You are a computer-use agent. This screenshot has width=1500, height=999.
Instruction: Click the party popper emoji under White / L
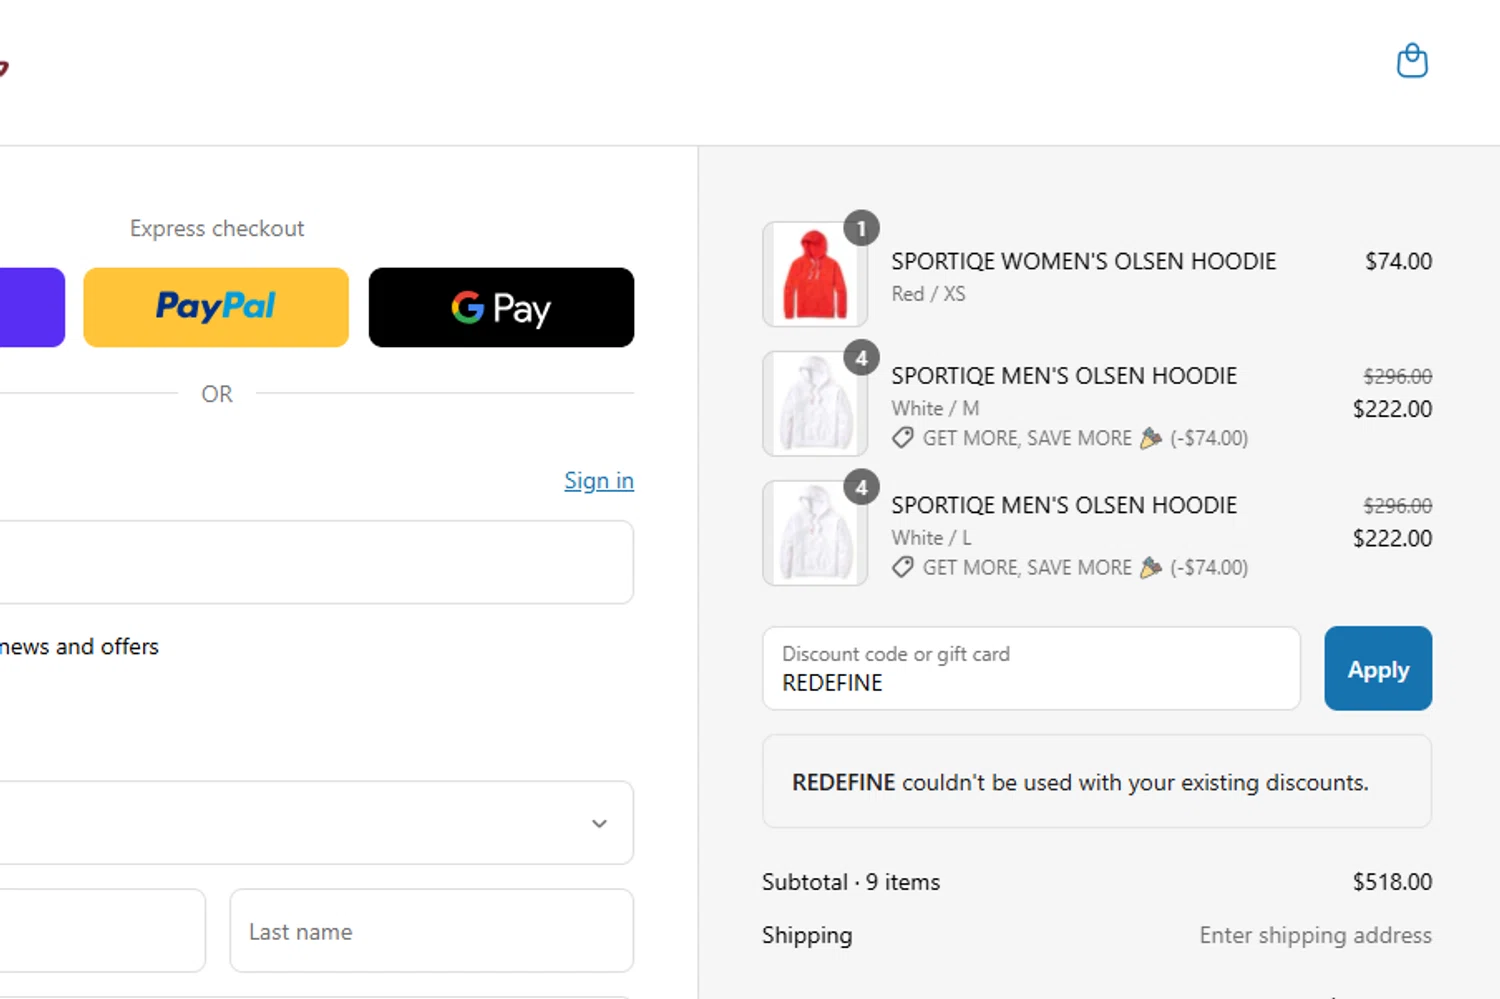point(1151,567)
